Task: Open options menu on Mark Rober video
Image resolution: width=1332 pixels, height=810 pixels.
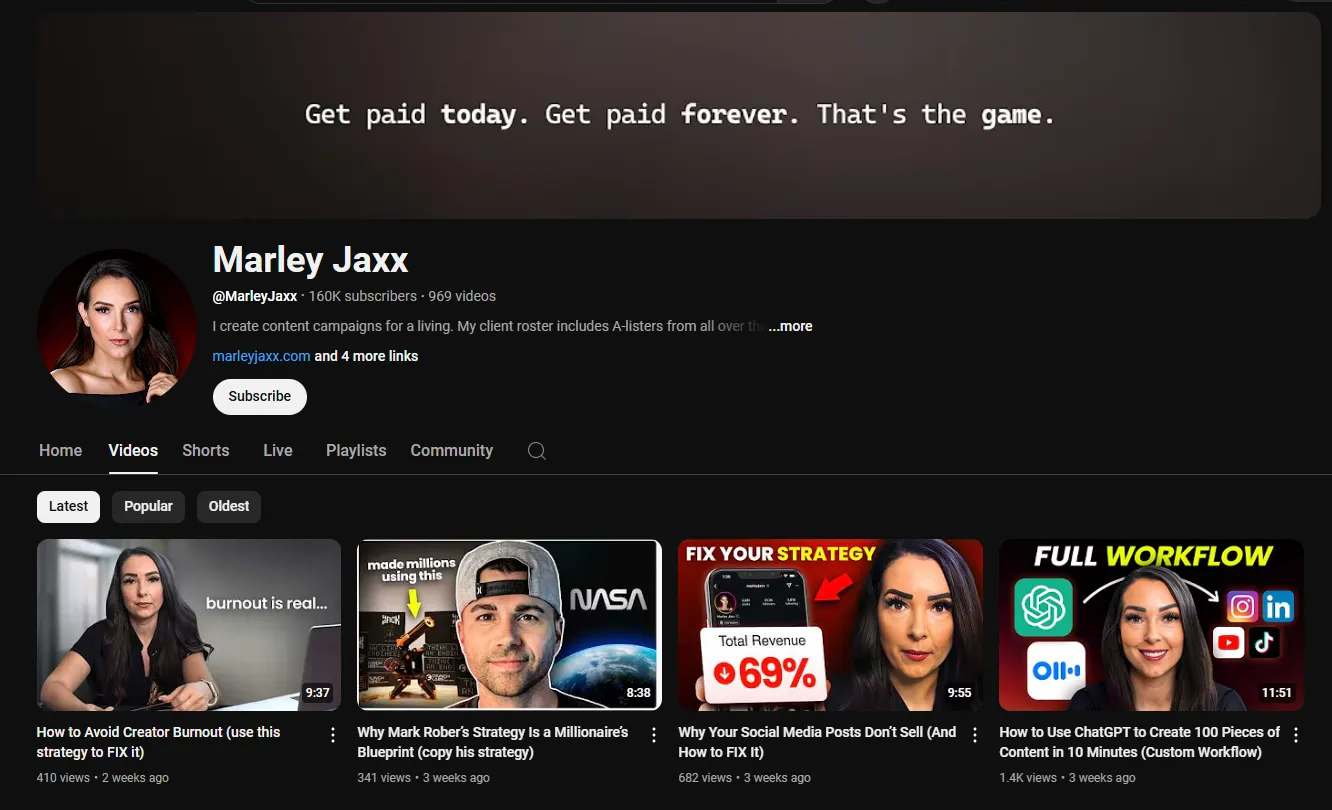Action: click(653, 733)
